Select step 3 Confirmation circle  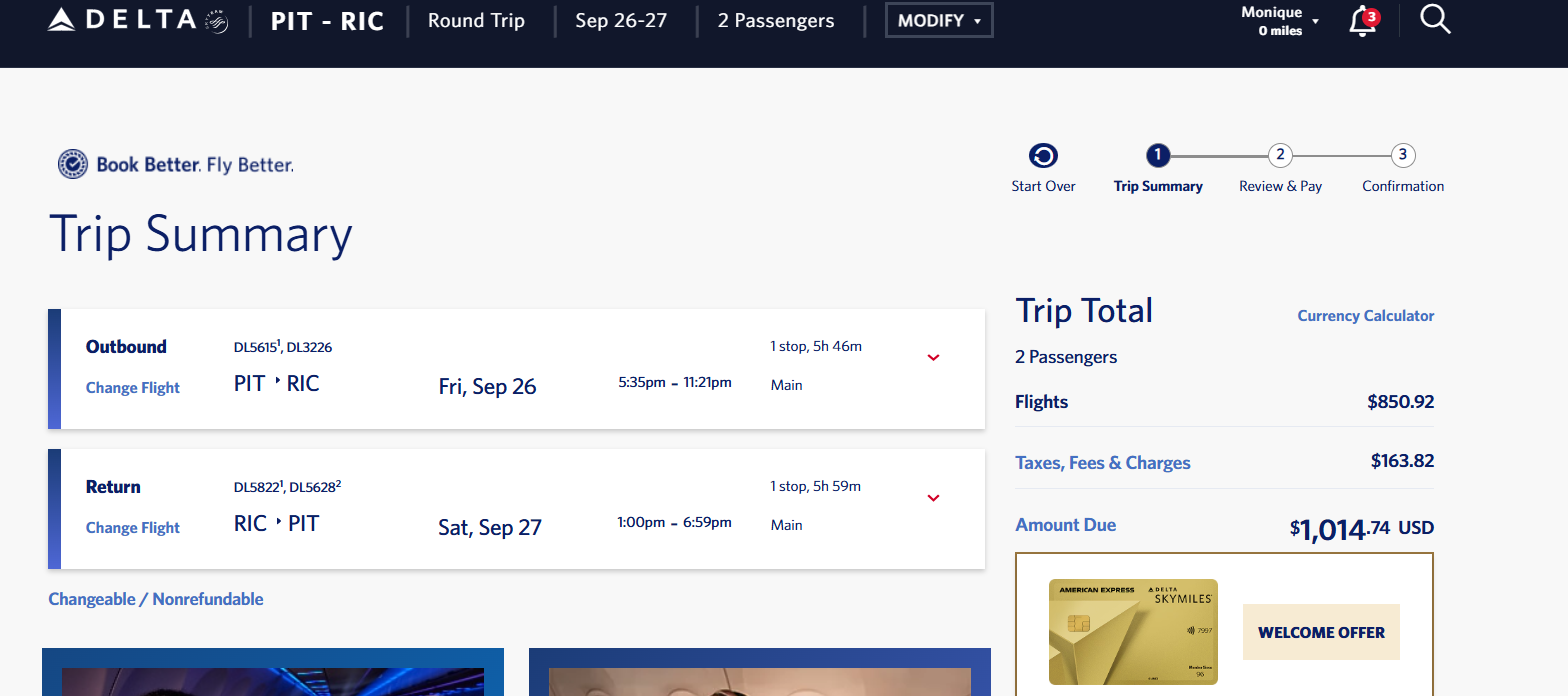pyautogui.click(x=1403, y=155)
